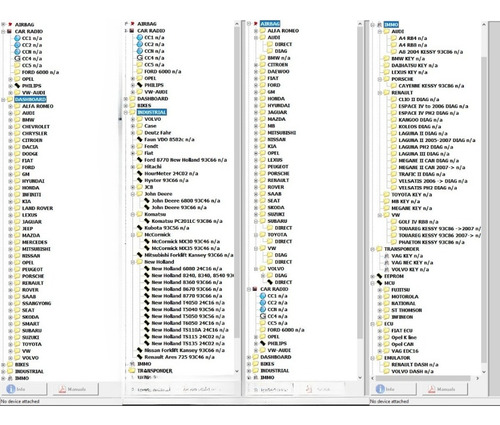Screen dimensions: 500x425
Task: Select the JCB entry
Action: pyautogui.click(x=149, y=187)
